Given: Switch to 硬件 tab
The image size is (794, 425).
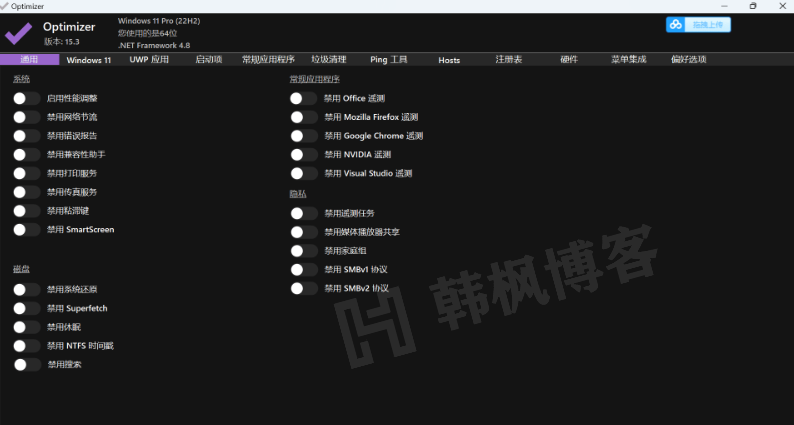Looking at the screenshot, I should (569, 59).
